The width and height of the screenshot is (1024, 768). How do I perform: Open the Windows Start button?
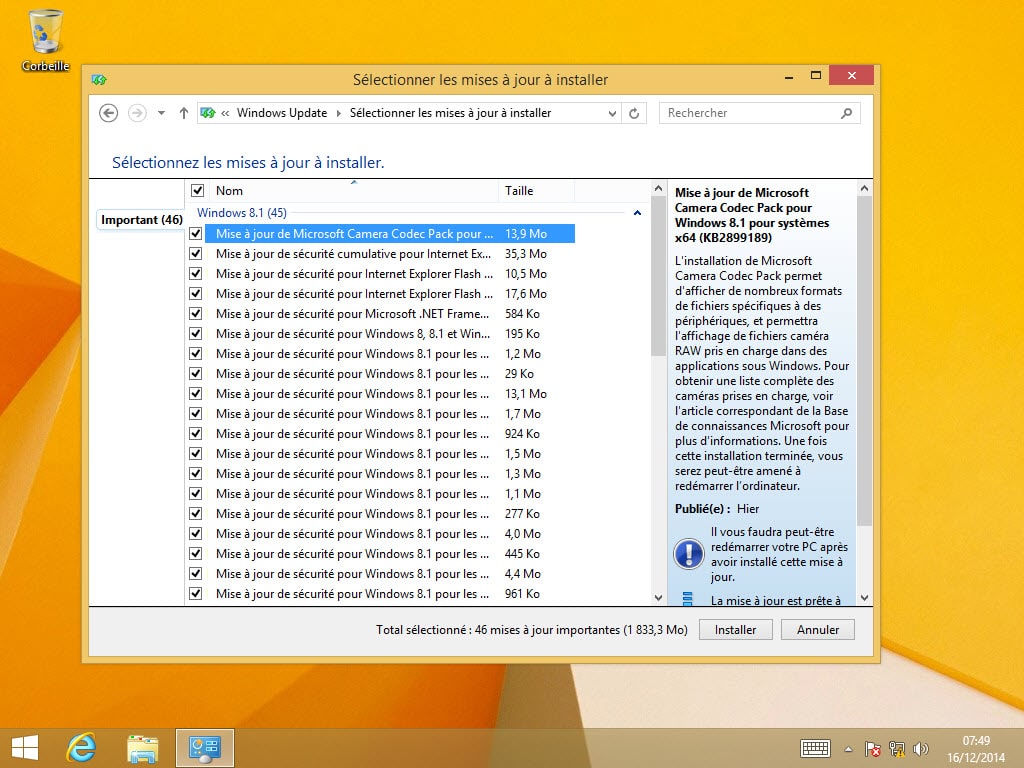25,748
